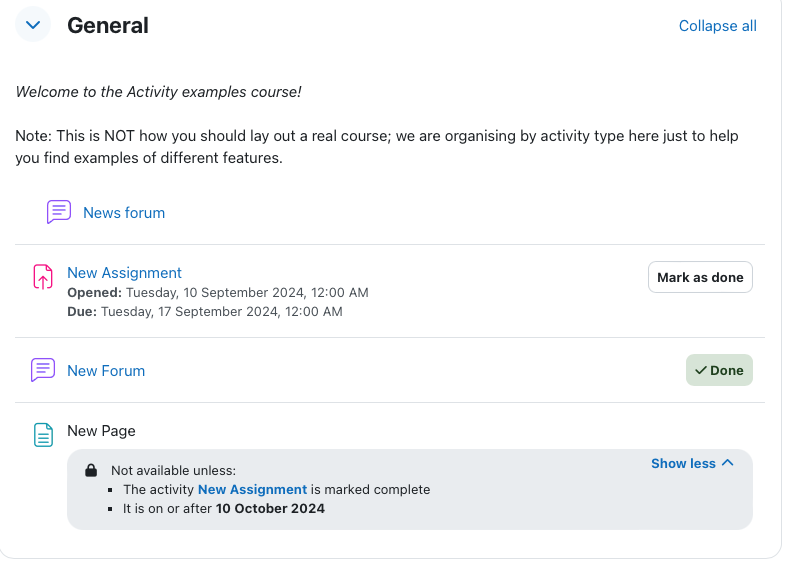Click the New Page activity title
This screenshot has height=575, width=799.
point(101,431)
